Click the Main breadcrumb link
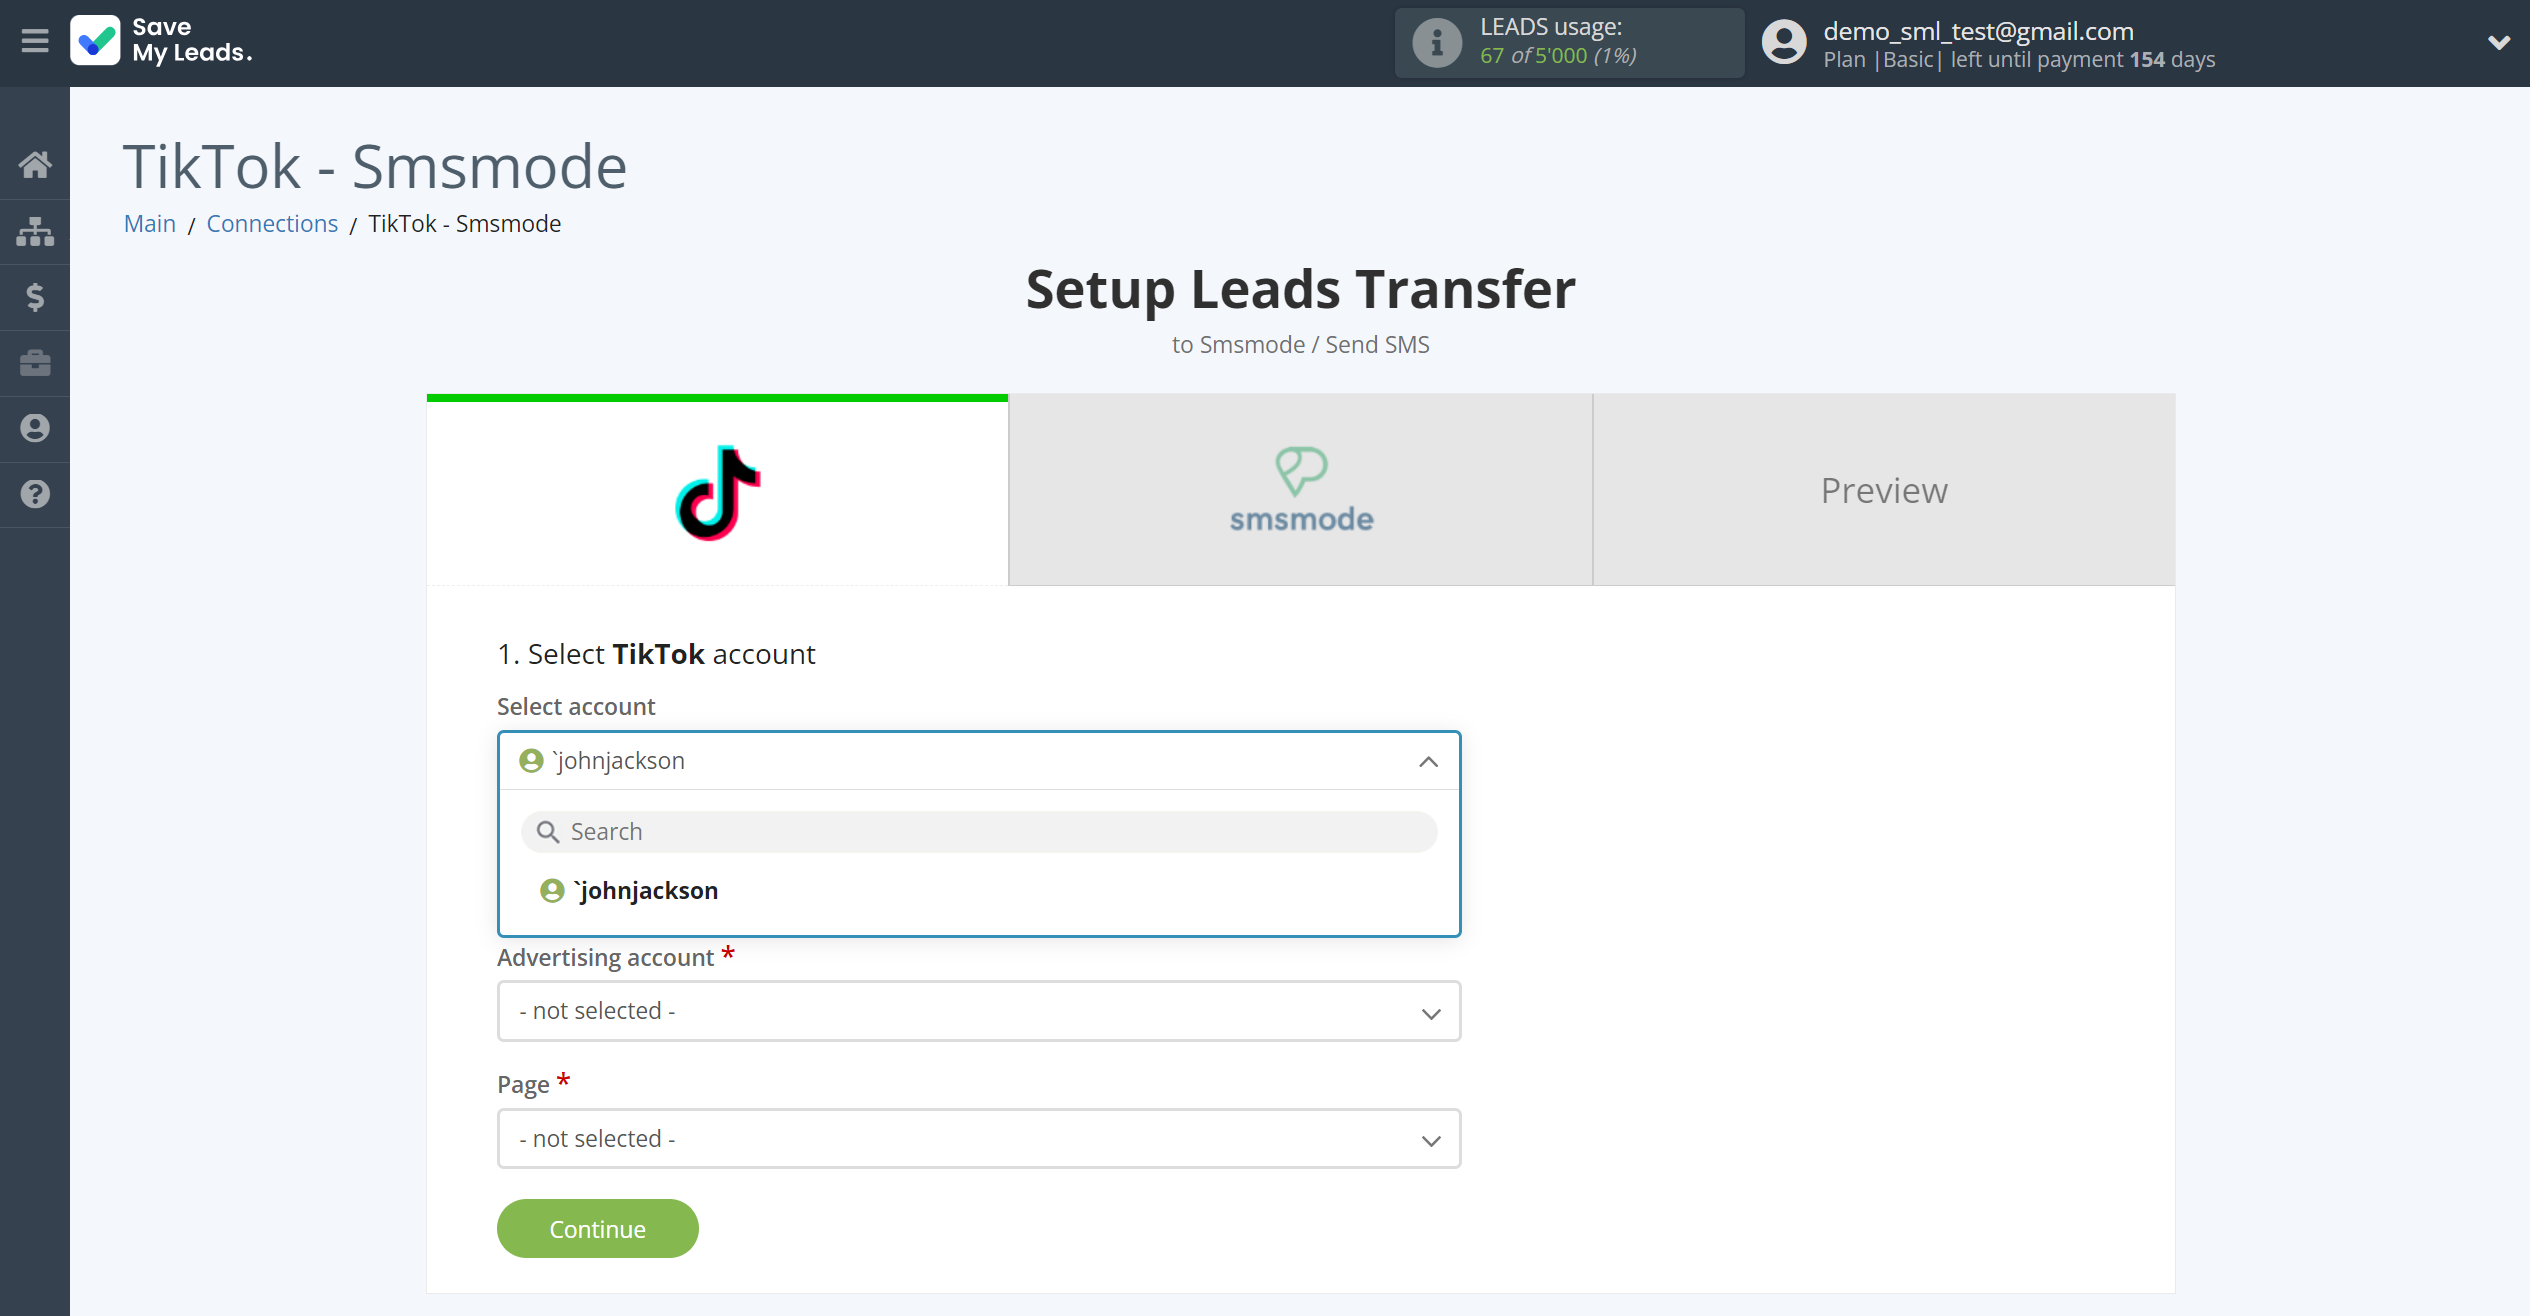The width and height of the screenshot is (2530, 1316). (151, 223)
